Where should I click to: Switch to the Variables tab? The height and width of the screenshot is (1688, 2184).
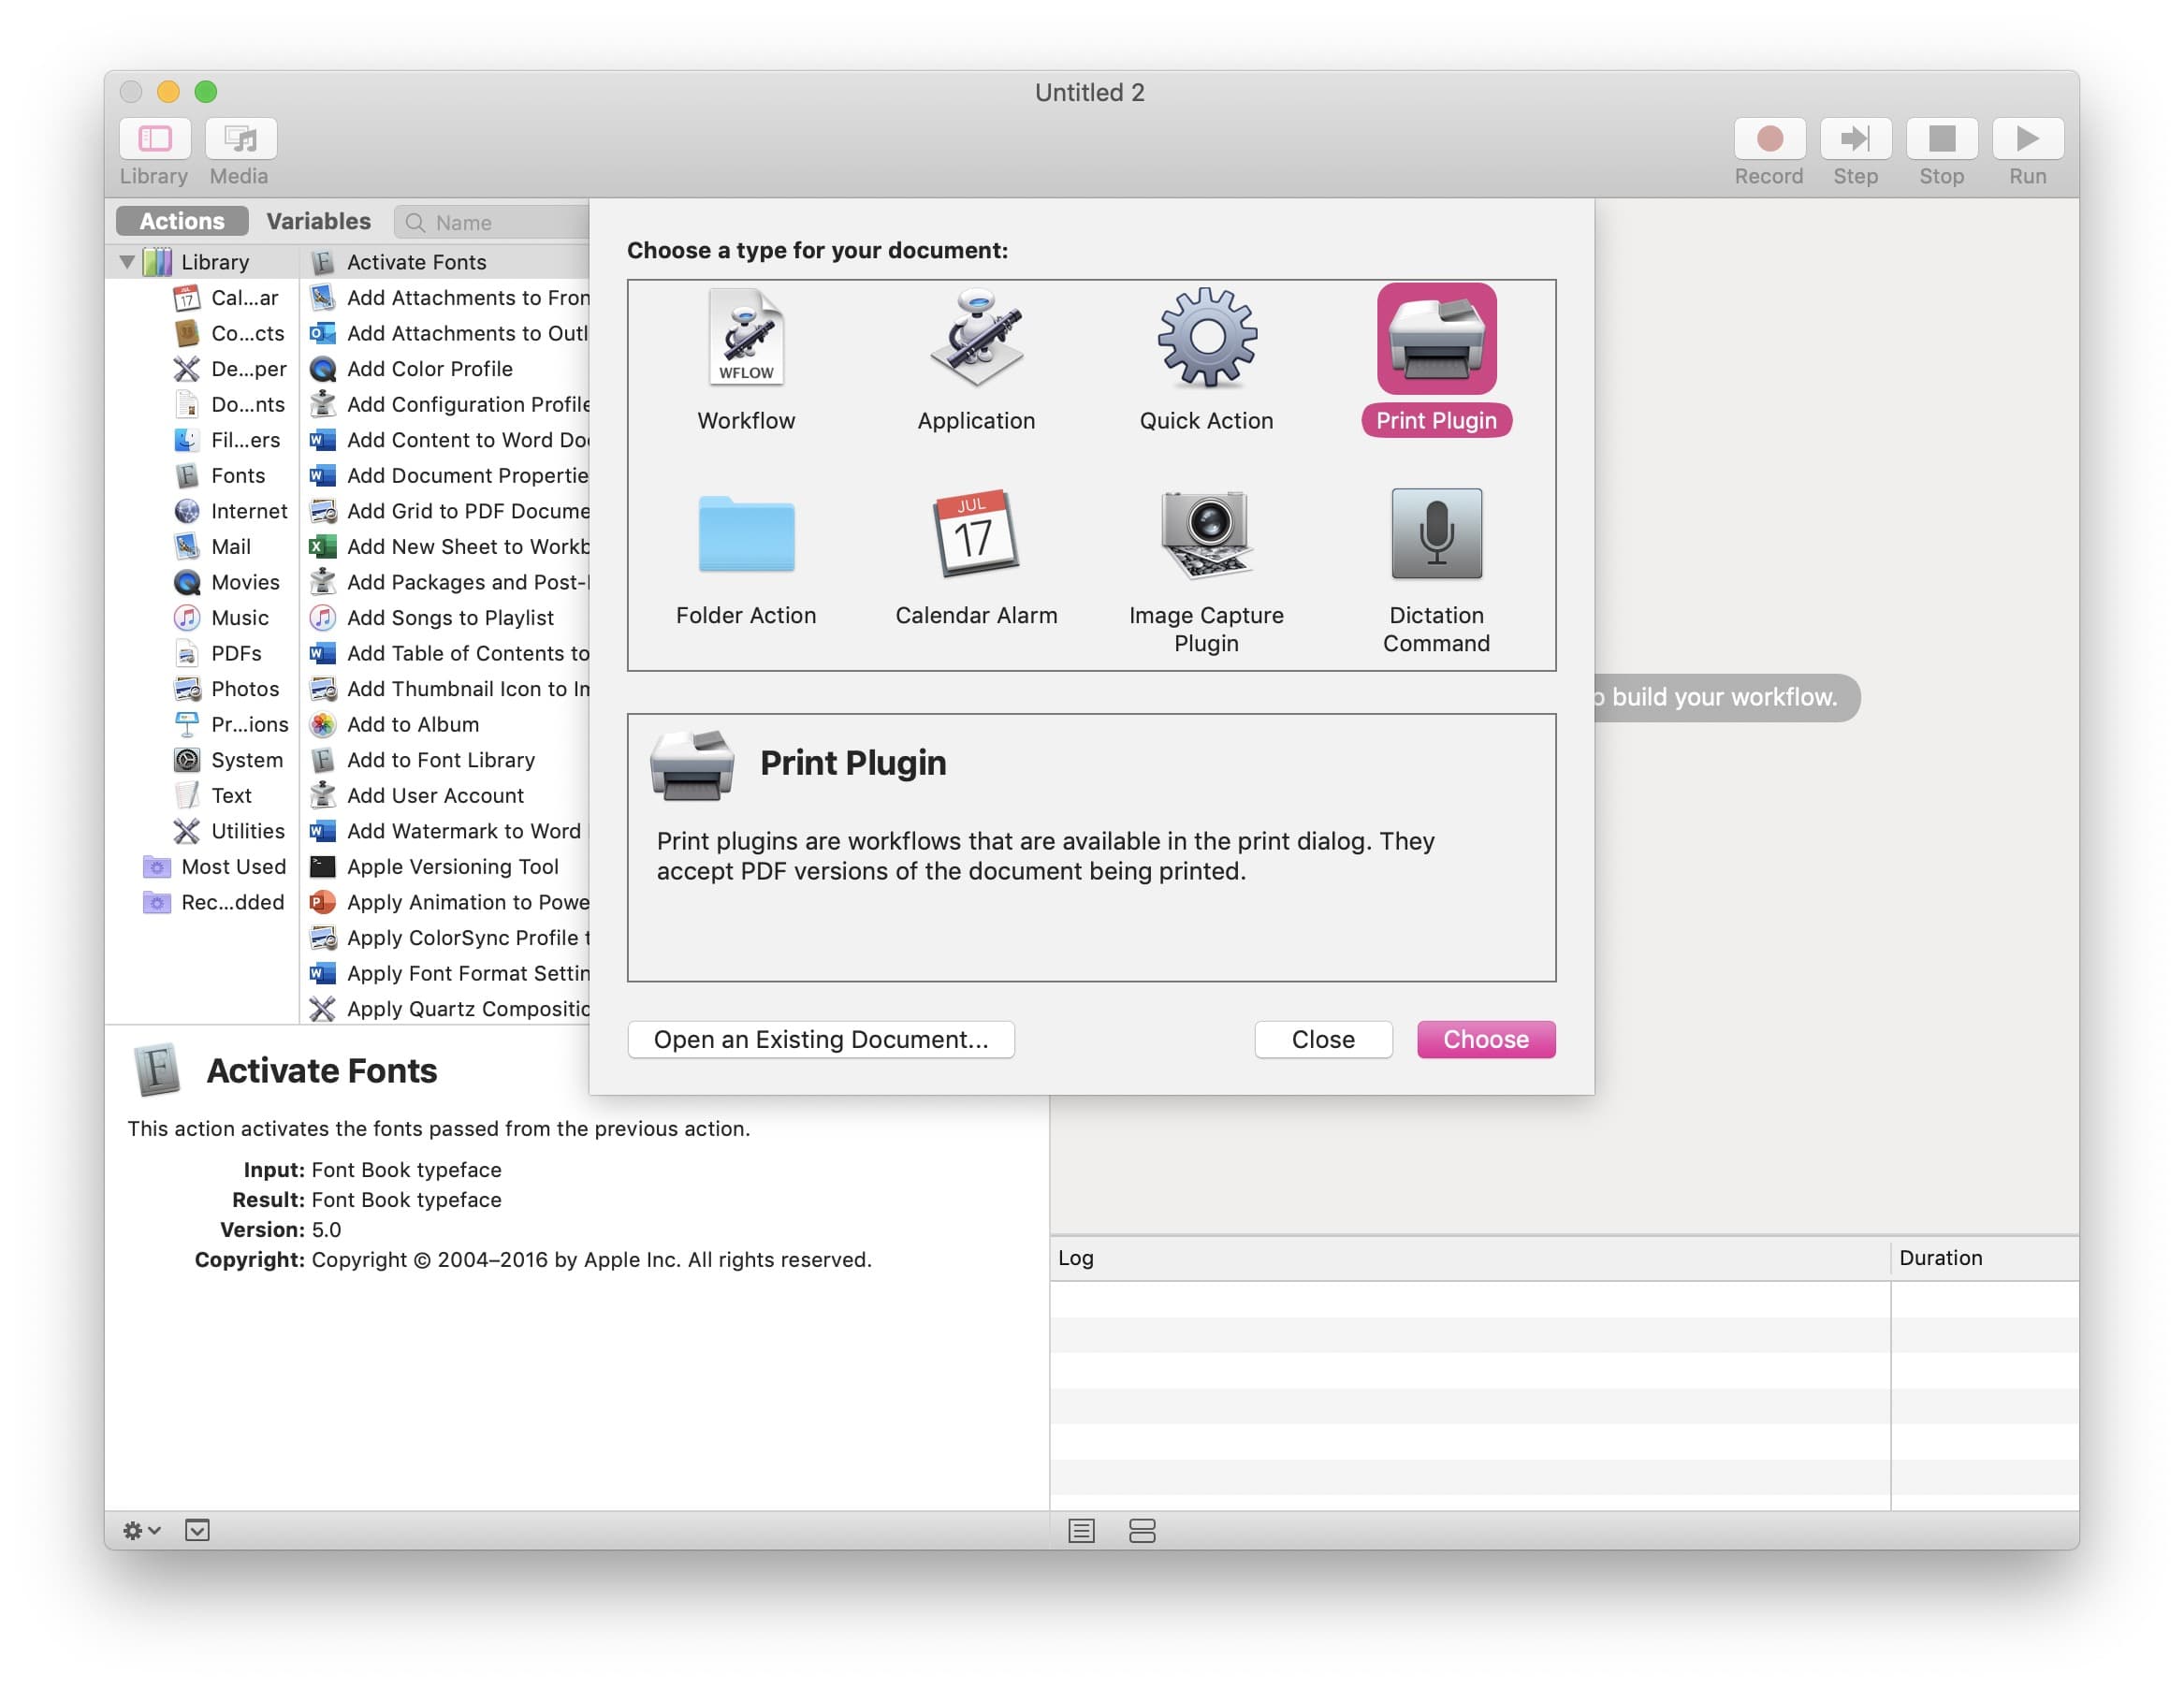318,221
